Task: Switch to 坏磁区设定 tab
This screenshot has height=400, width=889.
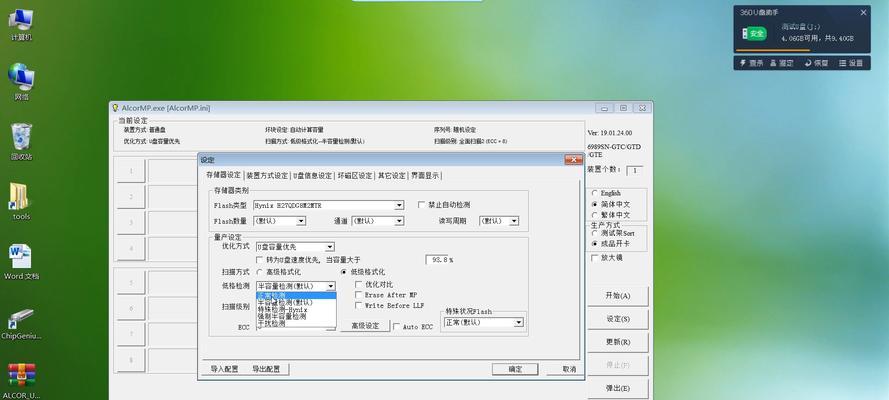Action: tap(355, 176)
